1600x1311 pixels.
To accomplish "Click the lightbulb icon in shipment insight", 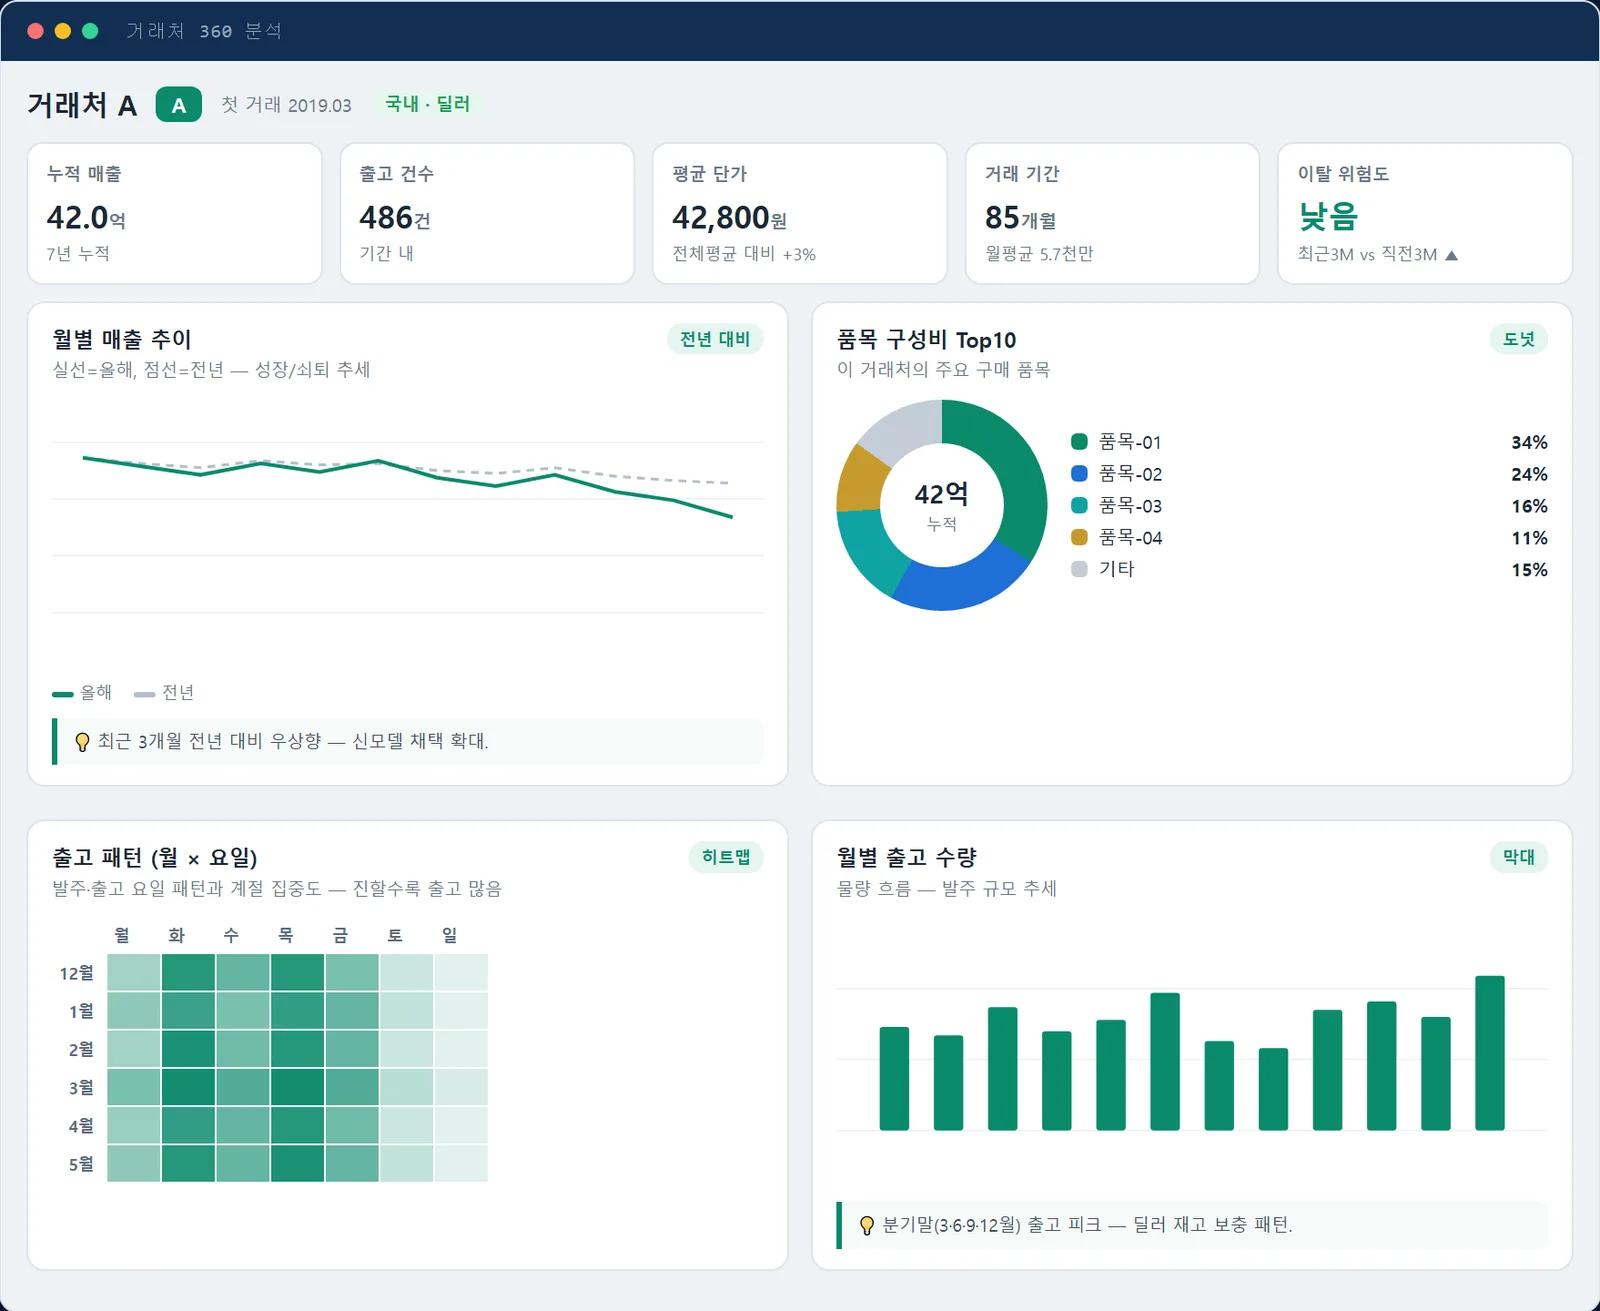I will click(x=867, y=1226).
